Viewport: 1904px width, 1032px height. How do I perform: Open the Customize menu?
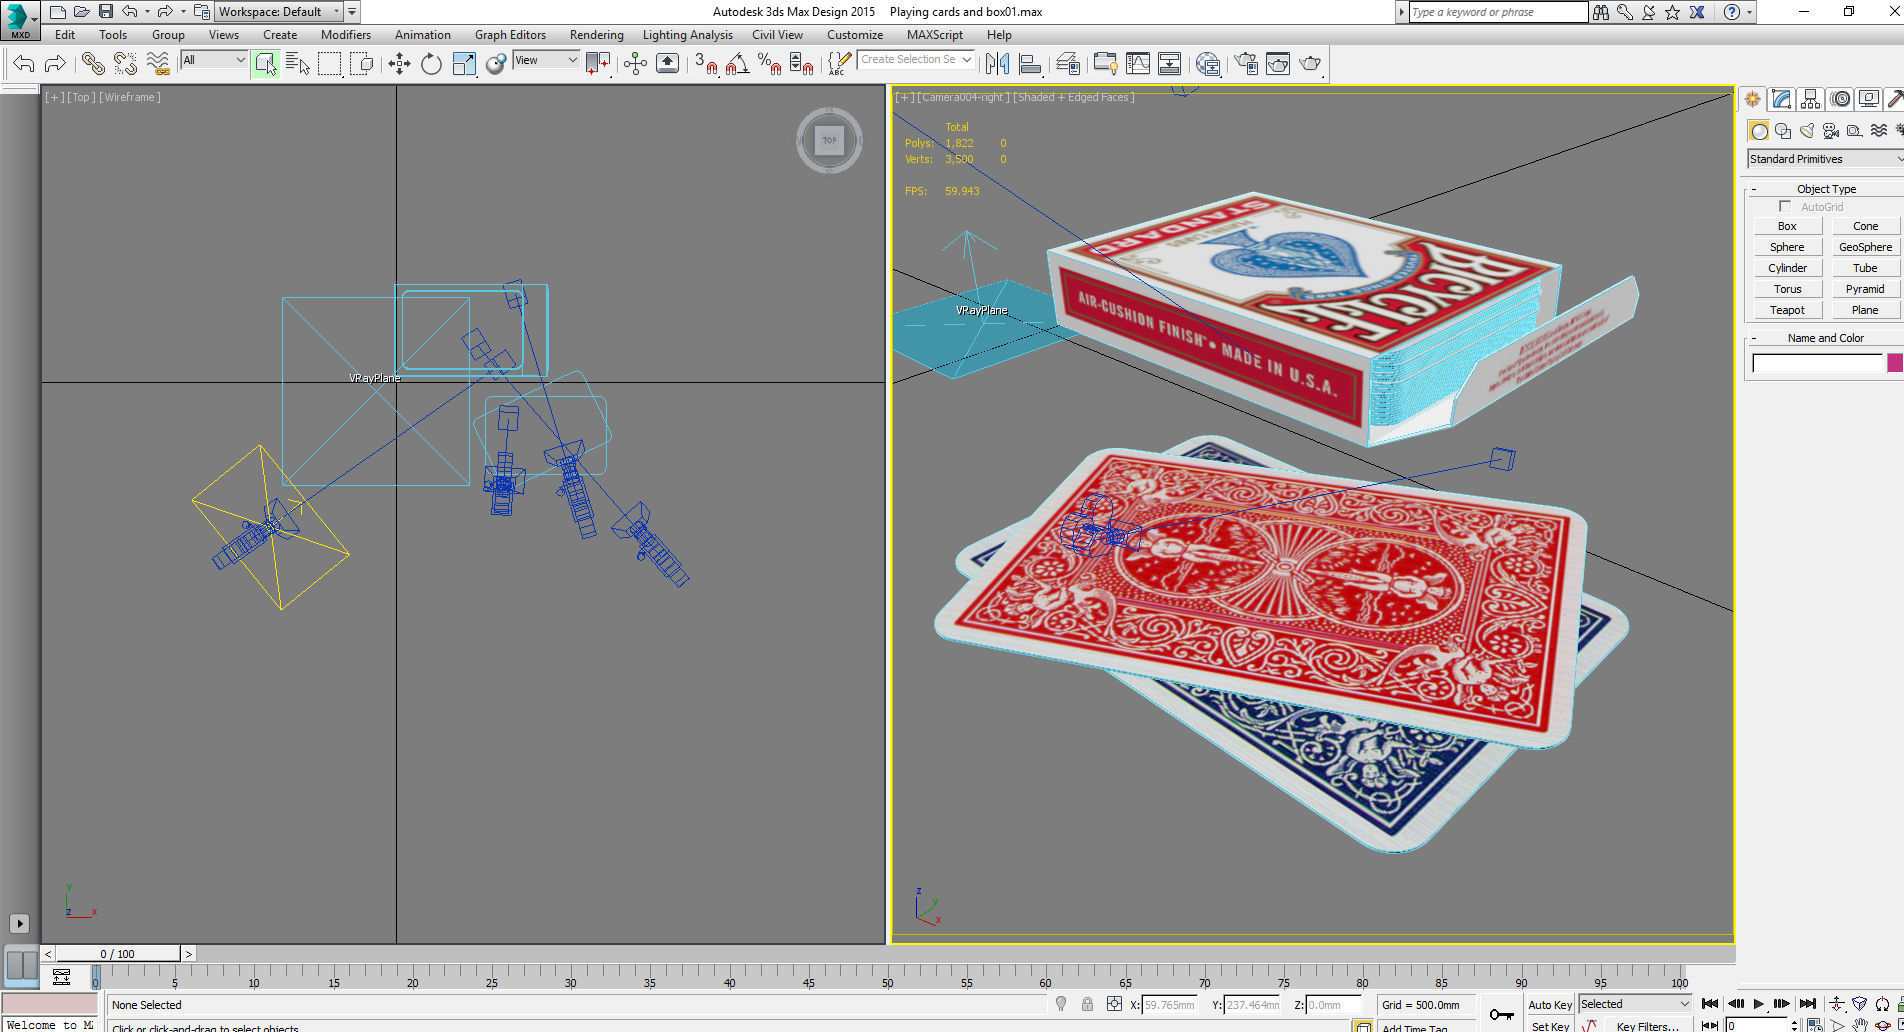[x=854, y=35]
